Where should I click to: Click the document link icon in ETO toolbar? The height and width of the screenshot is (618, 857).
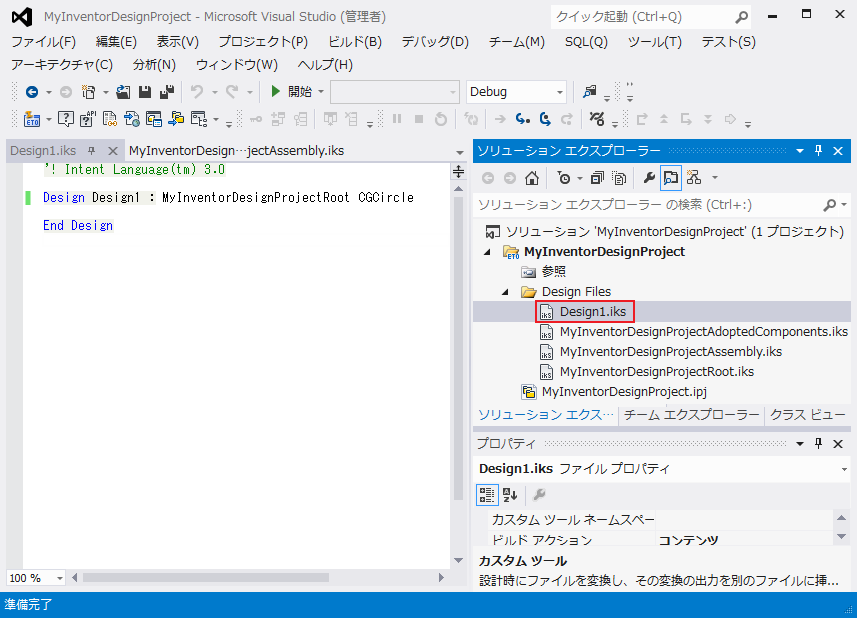click(x=110, y=119)
